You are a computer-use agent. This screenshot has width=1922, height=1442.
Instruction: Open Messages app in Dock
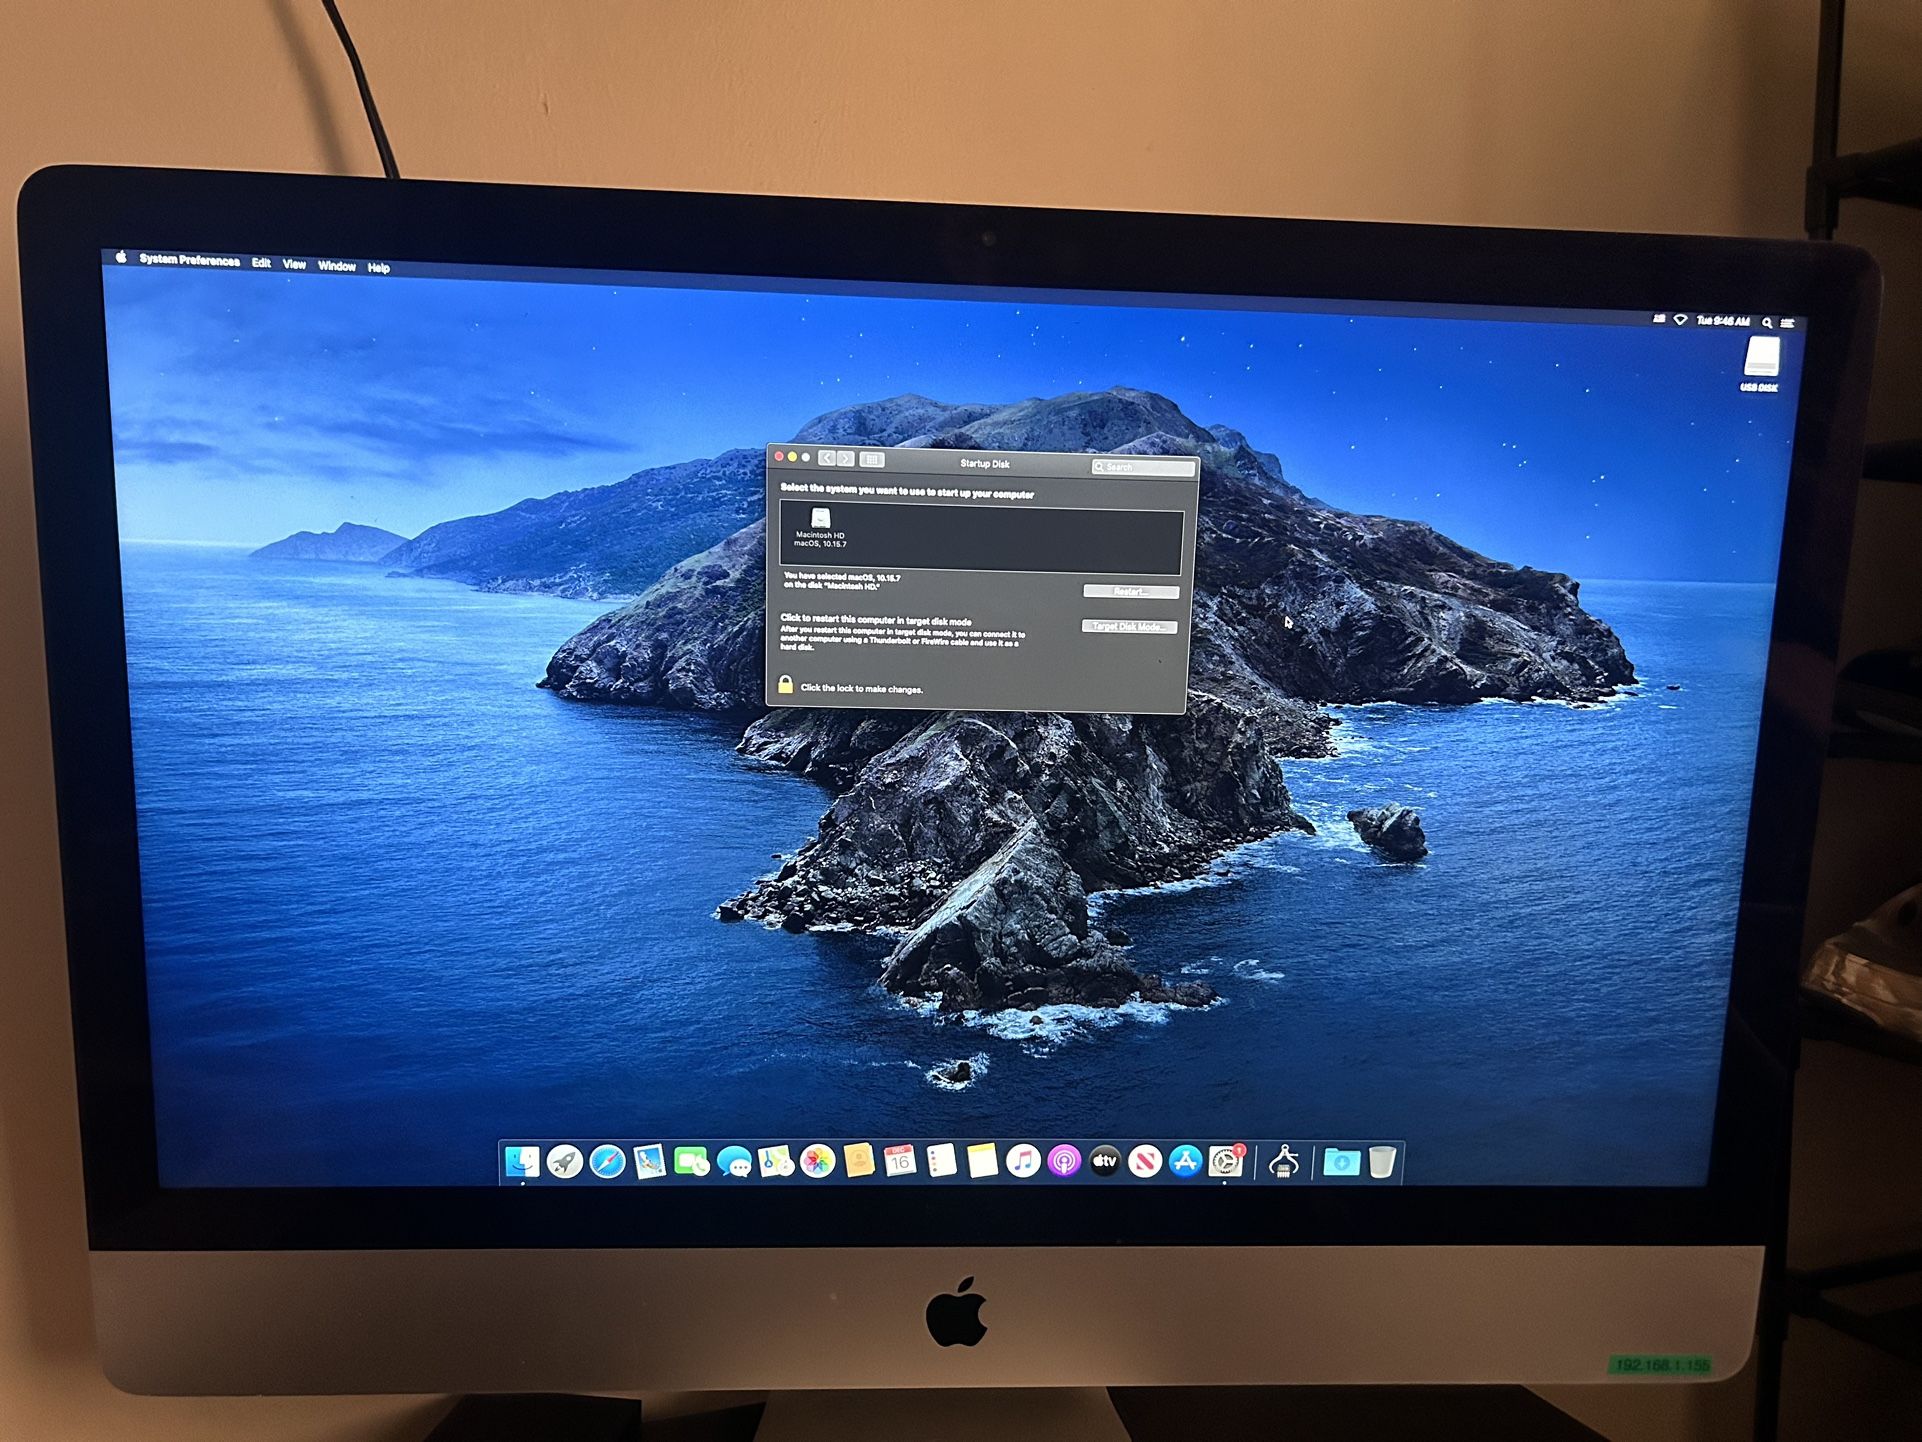click(x=734, y=1163)
